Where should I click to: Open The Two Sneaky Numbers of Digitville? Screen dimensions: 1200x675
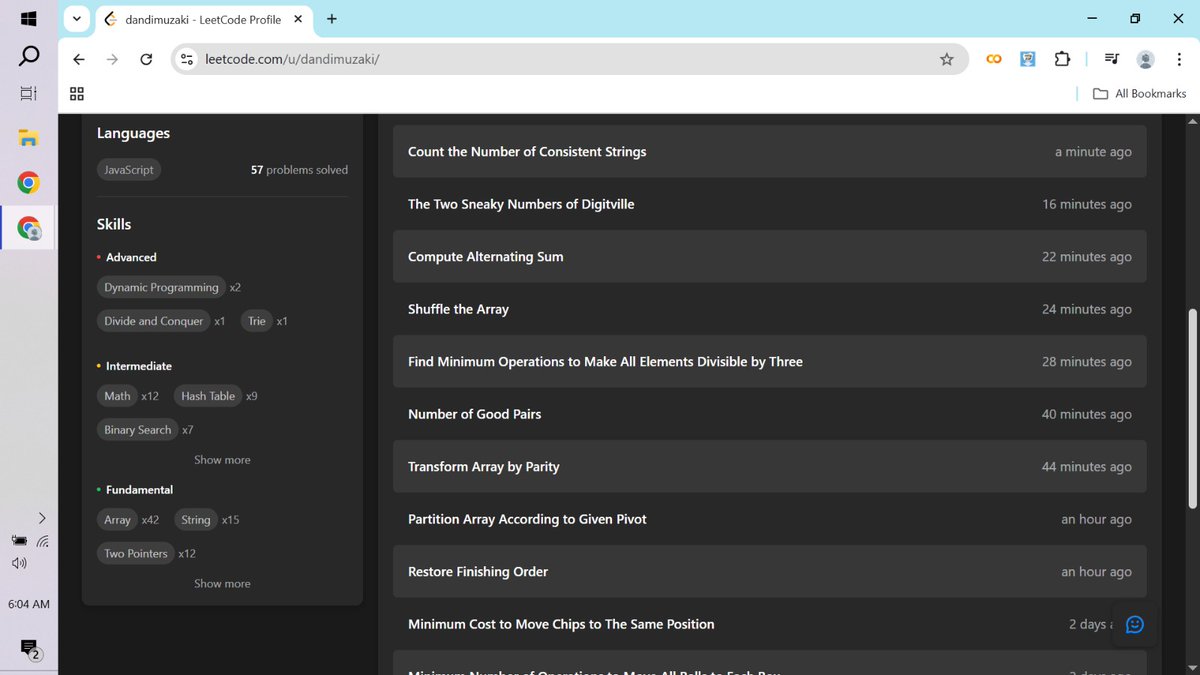(769, 204)
